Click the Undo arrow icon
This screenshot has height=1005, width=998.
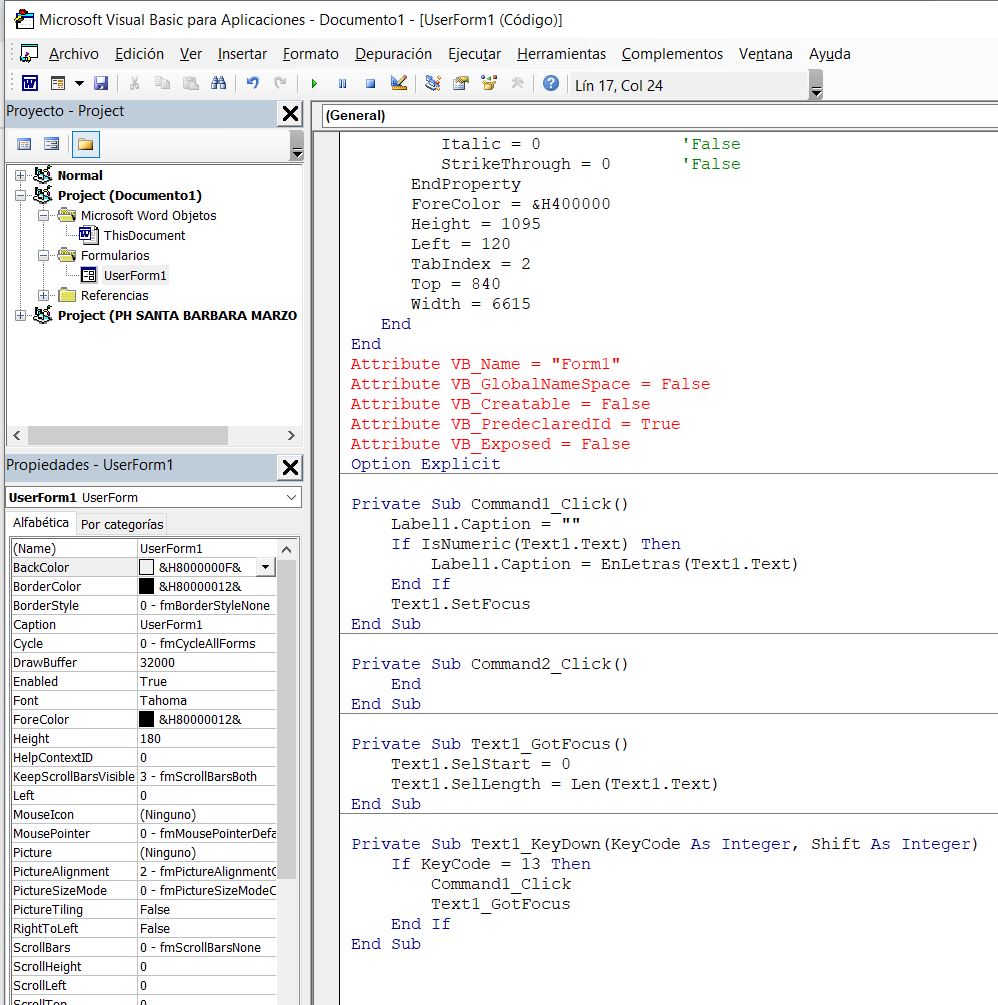(x=253, y=83)
